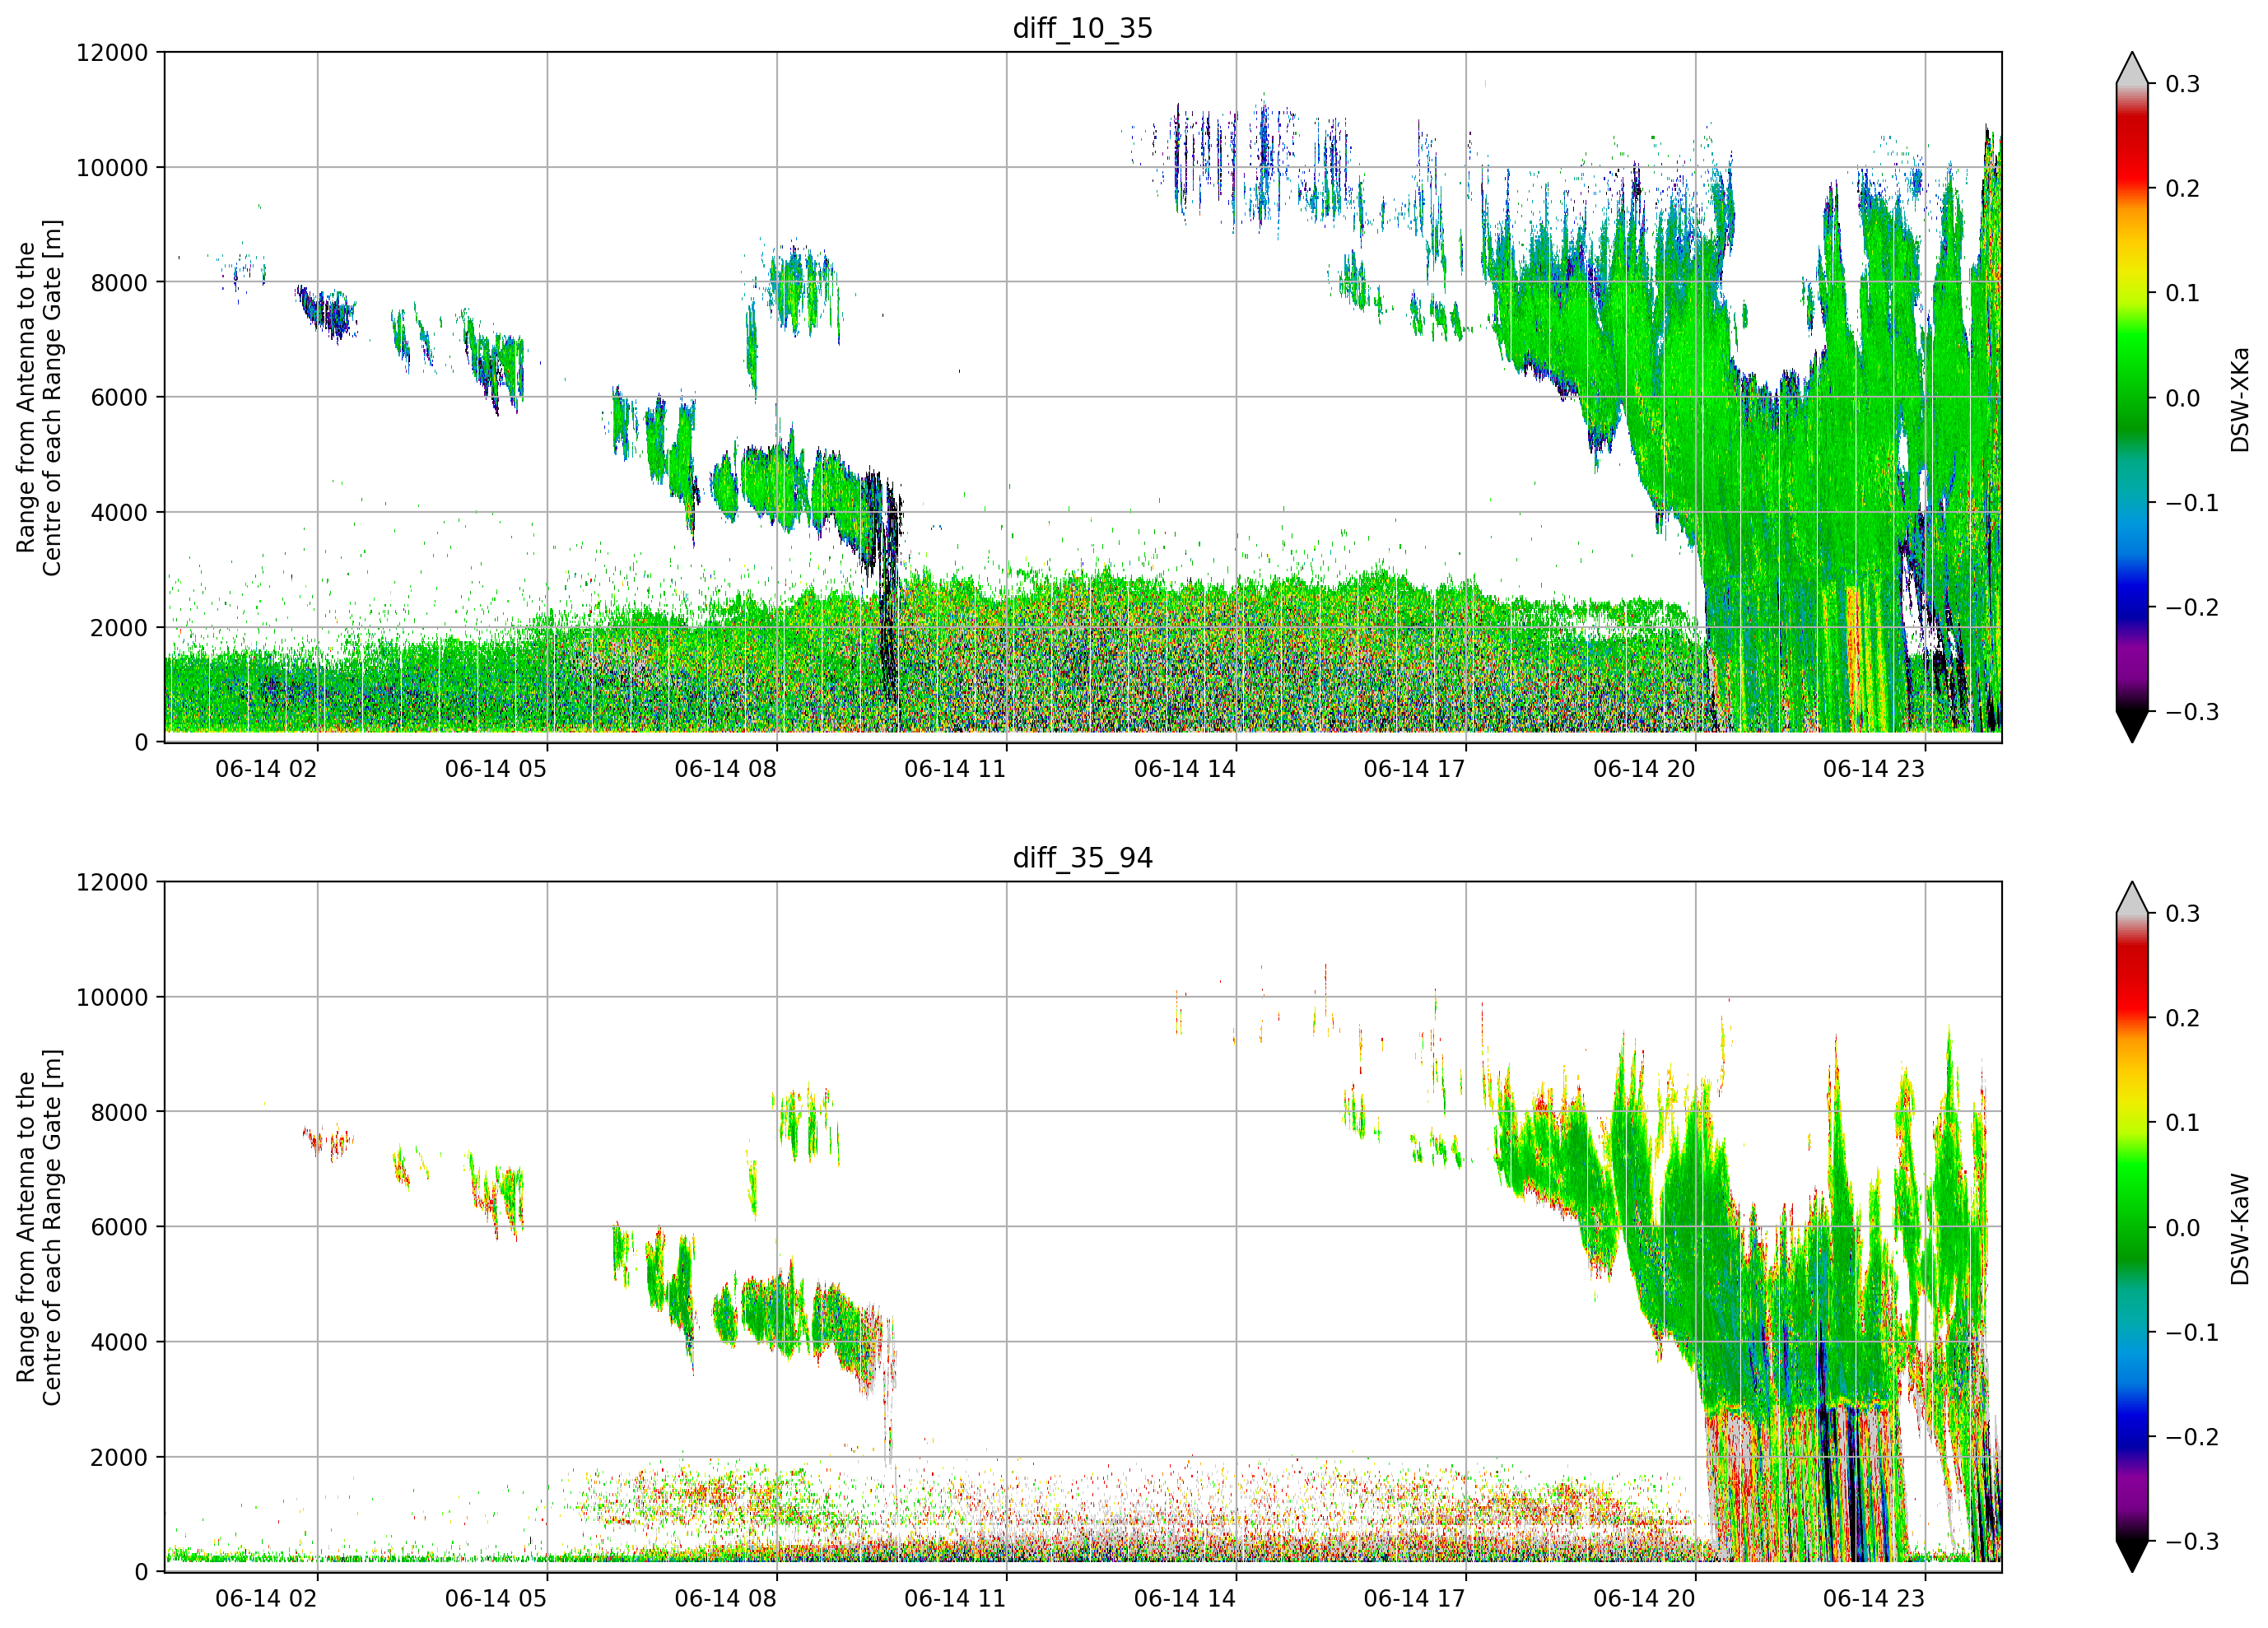2268x1628 pixels.
Task: Select the 10000 y-tick on diff_10_35 plot
Action: click(x=112, y=167)
